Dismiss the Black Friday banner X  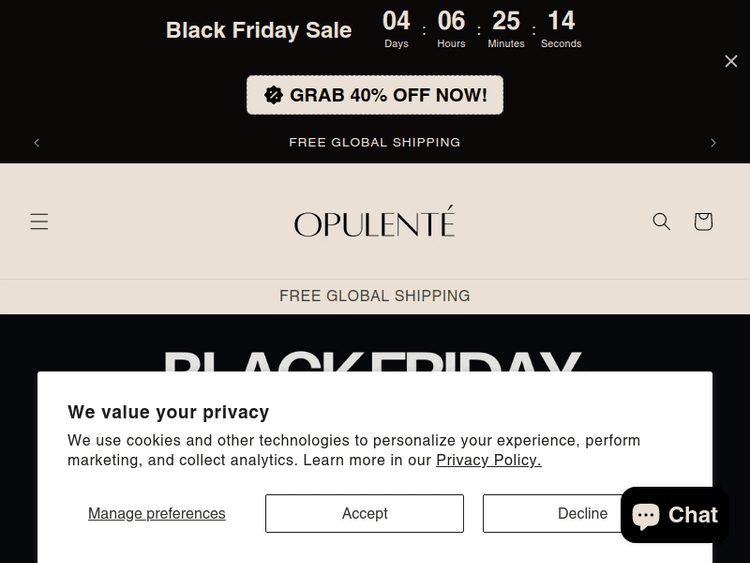pyautogui.click(x=731, y=61)
